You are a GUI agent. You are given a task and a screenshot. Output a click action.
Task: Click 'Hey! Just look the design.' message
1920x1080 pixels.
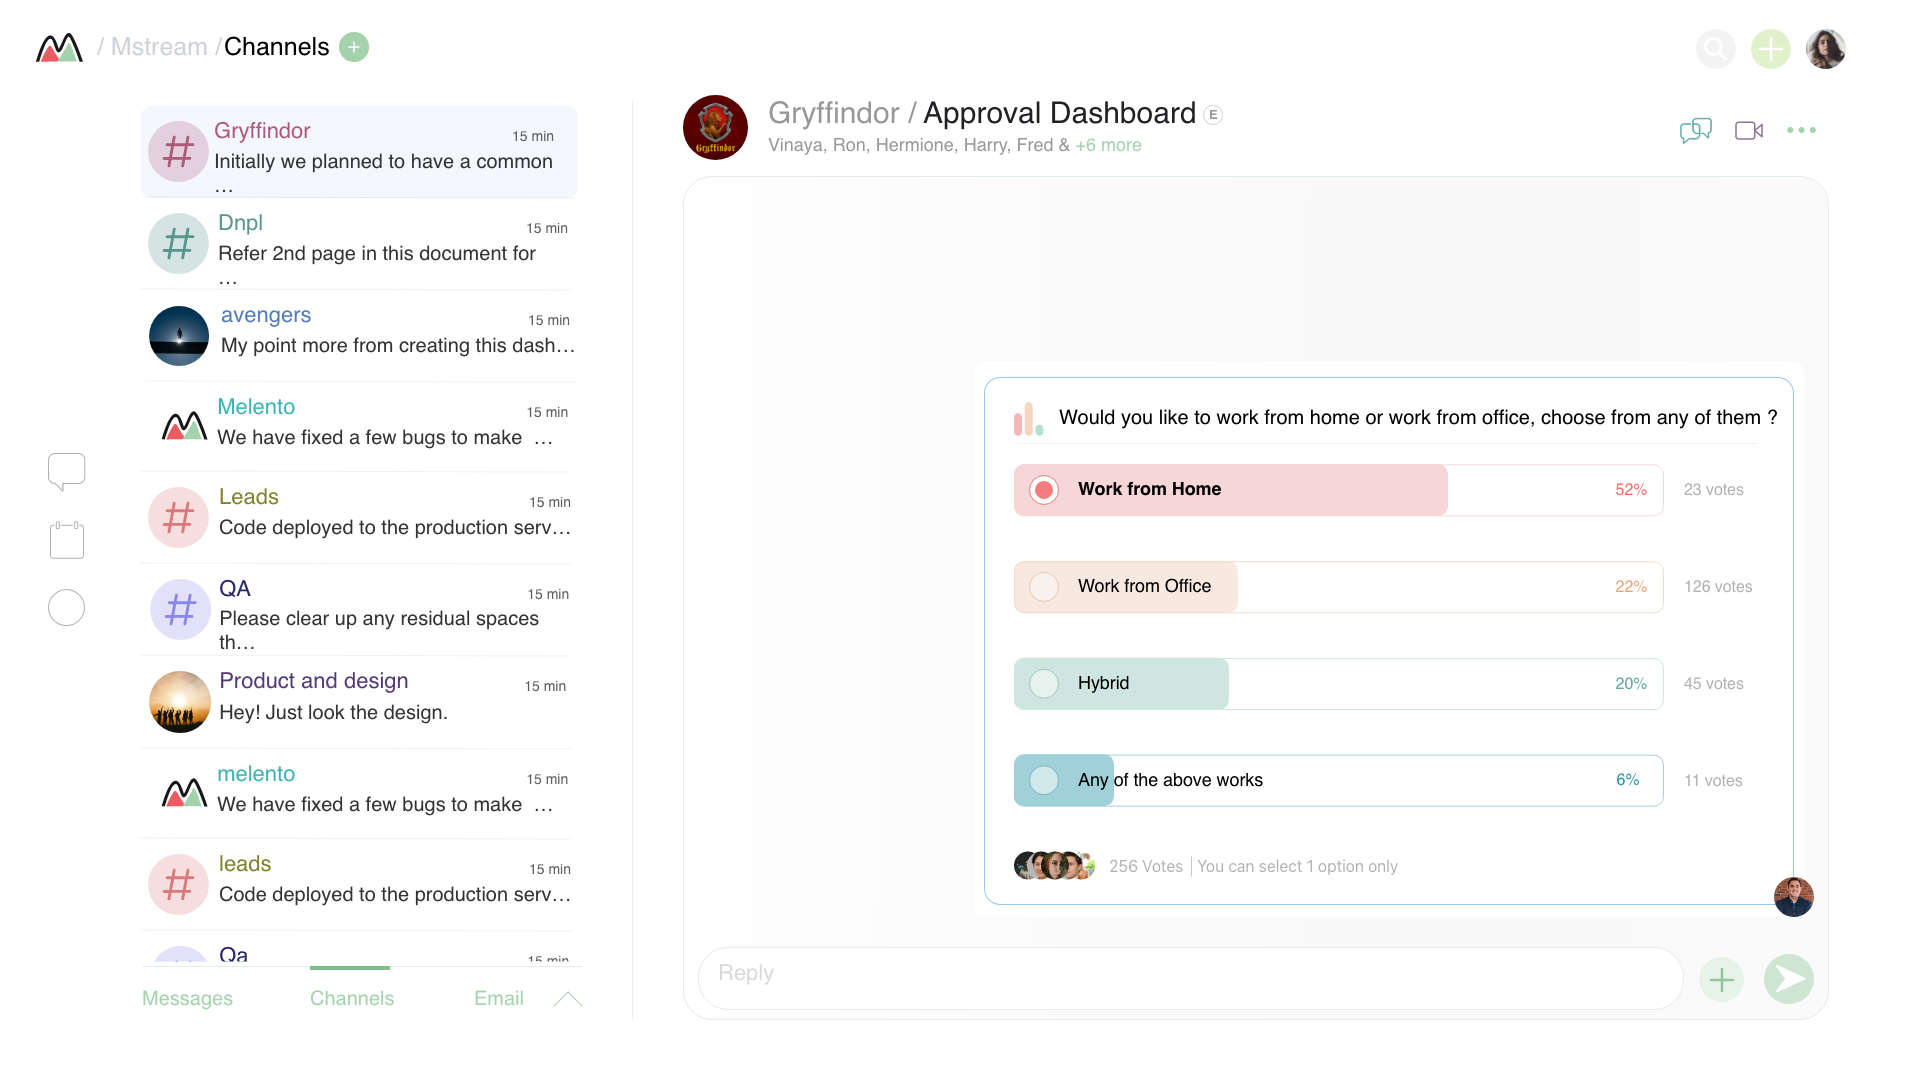(333, 713)
